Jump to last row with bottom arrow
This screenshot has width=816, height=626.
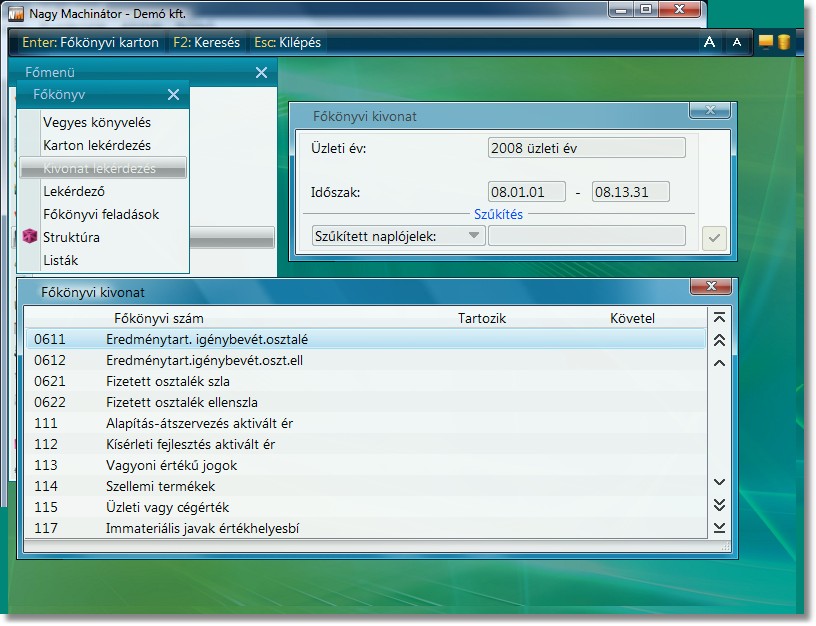point(718,527)
